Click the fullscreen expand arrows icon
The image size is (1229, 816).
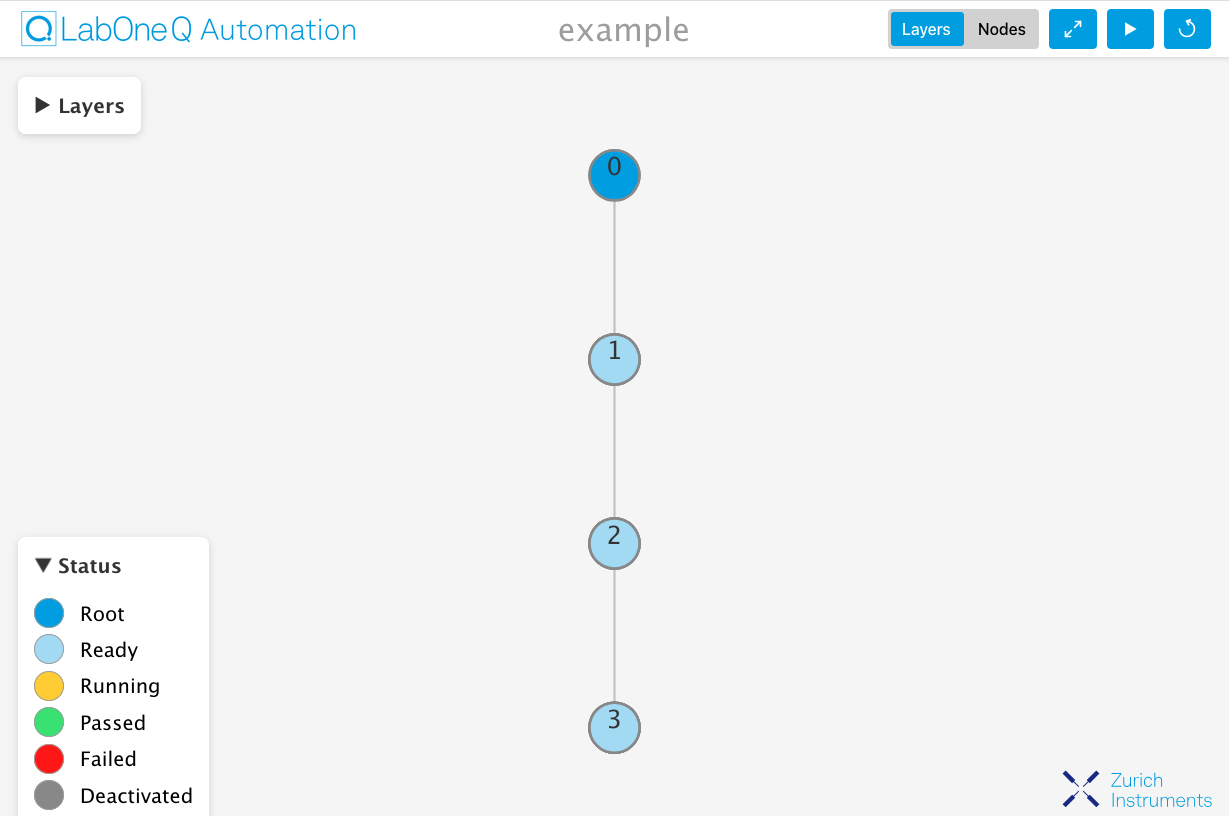1072,29
